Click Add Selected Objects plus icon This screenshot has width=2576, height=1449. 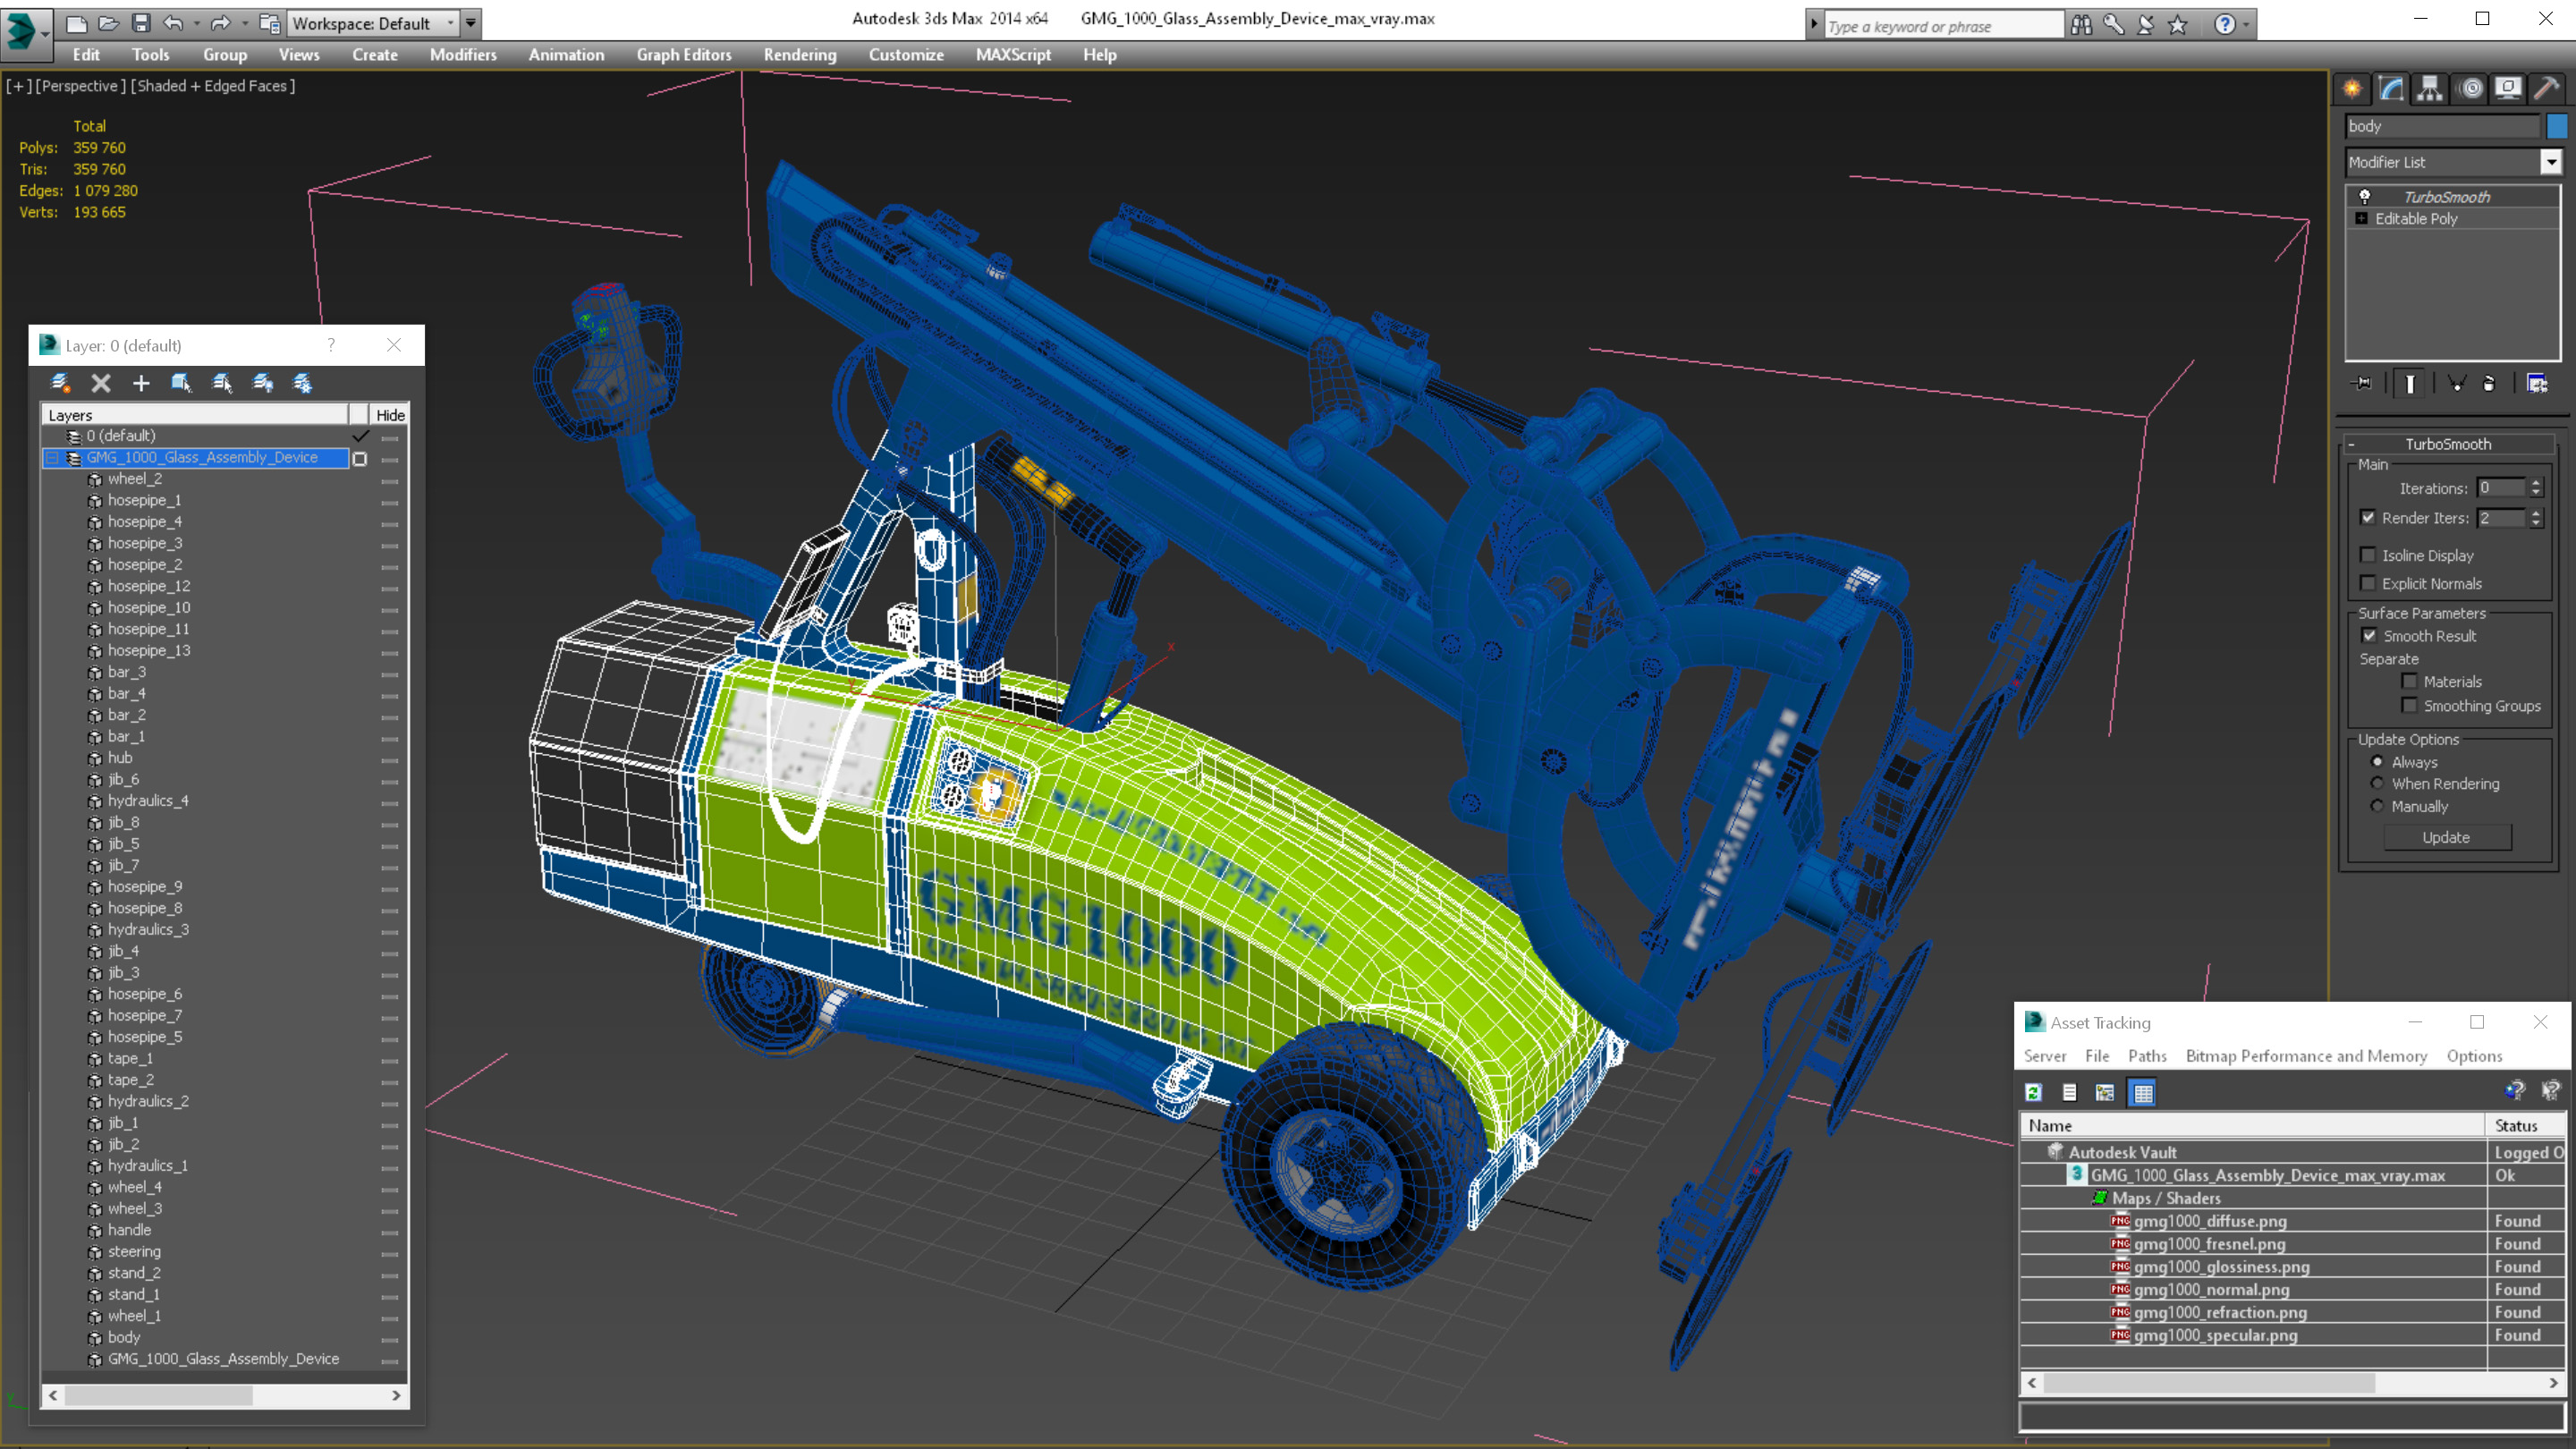(x=141, y=383)
